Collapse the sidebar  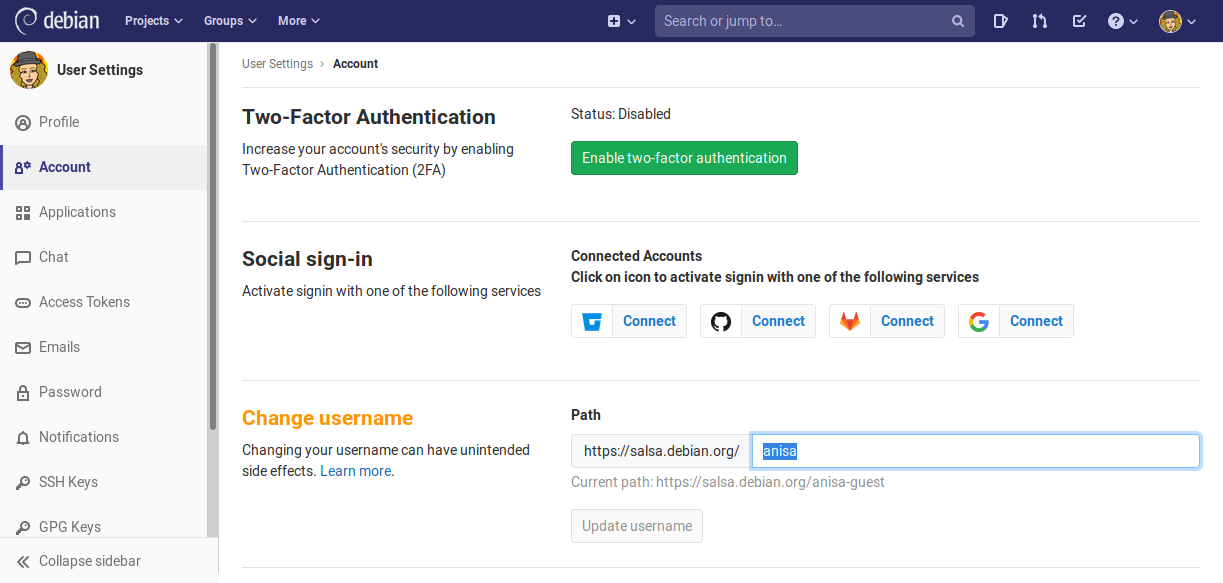pyautogui.click(x=89, y=561)
